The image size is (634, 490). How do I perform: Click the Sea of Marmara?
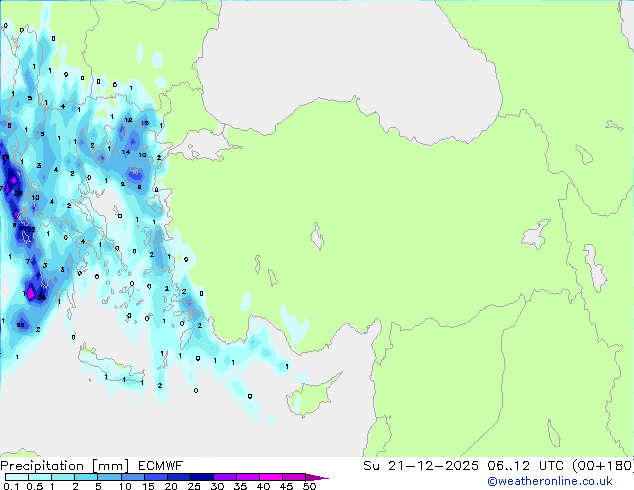207,148
